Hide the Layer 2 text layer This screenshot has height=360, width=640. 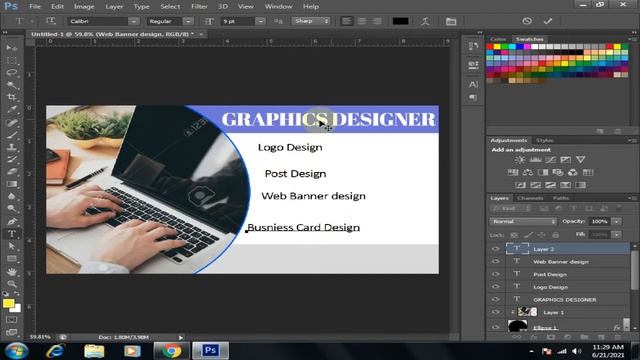pos(496,249)
